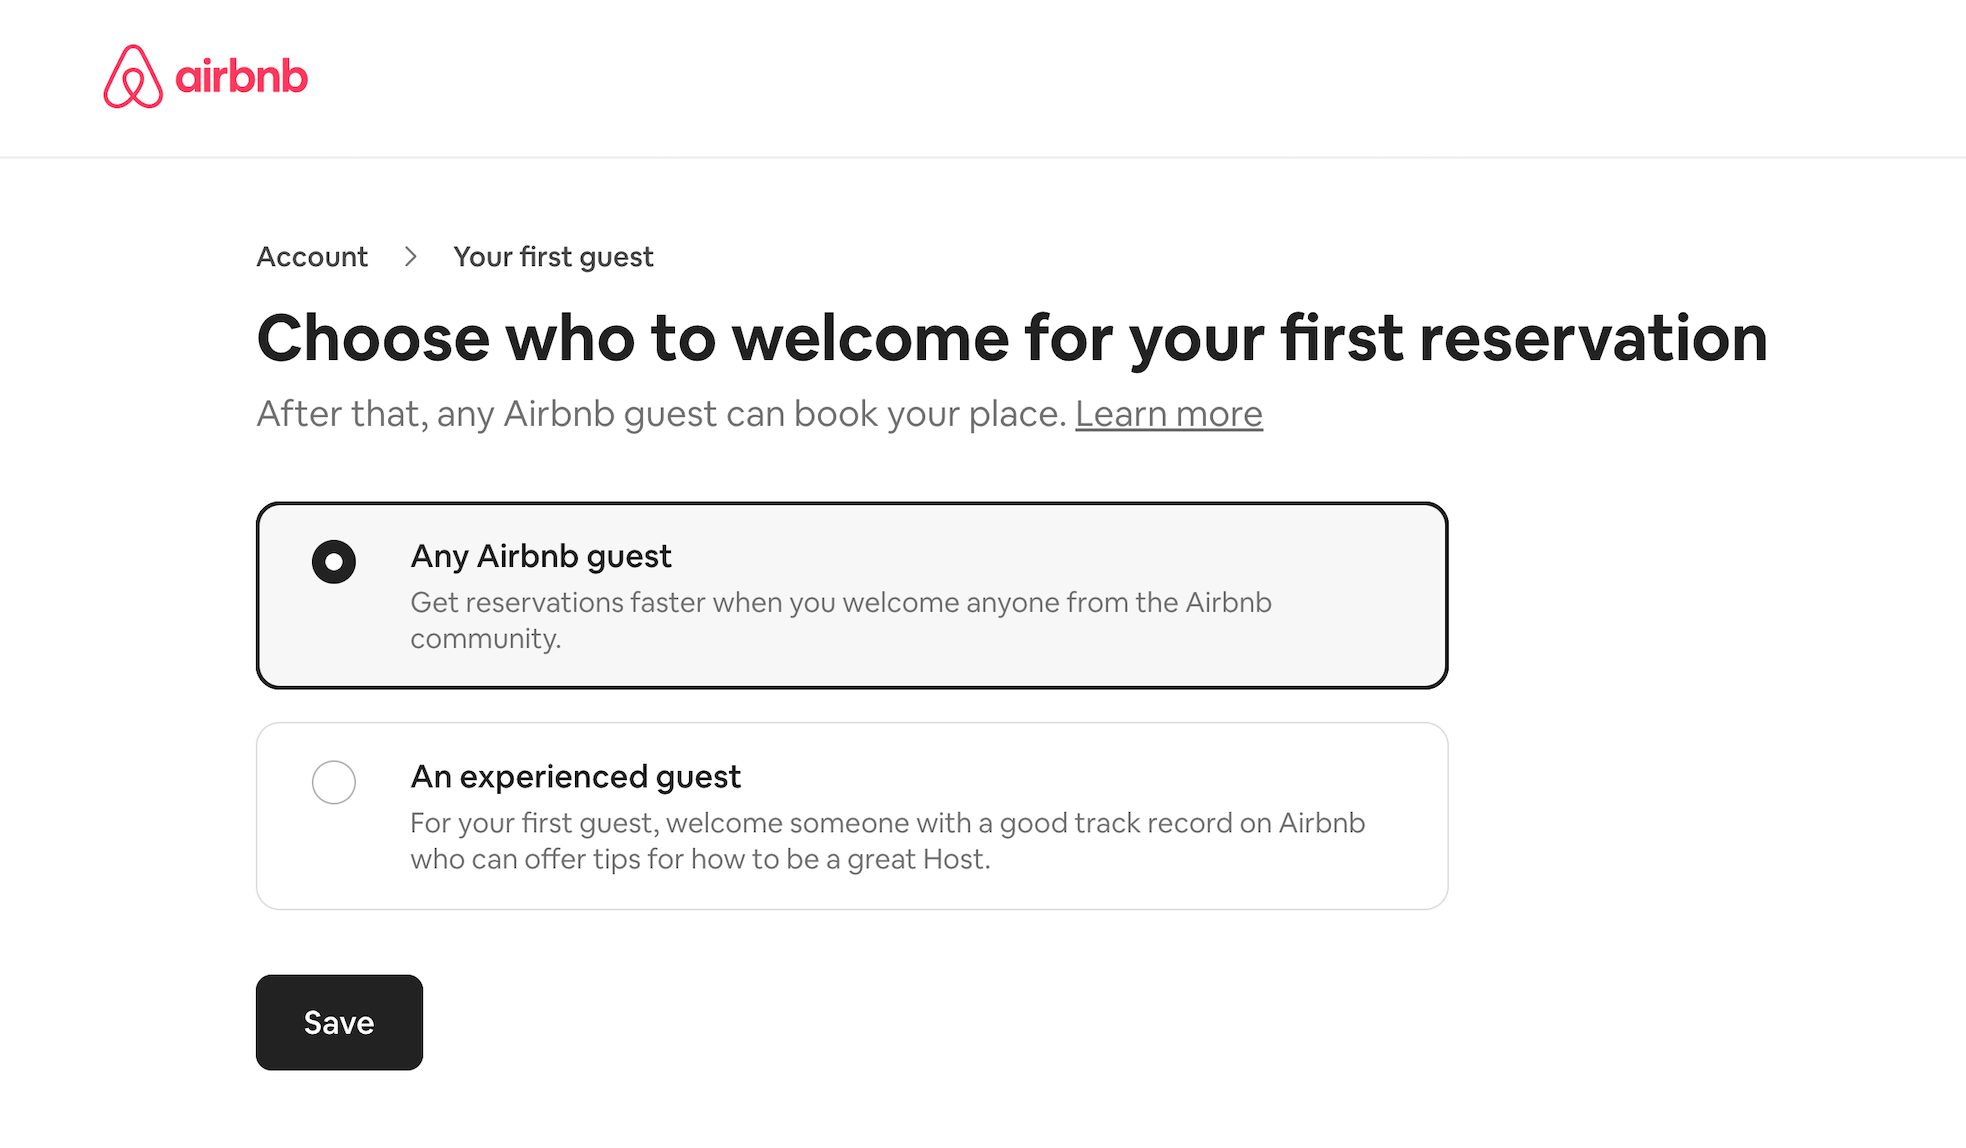The height and width of the screenshot is (1148, 1966).
Task: Select the 'Your first guest' breadcrumb item
Action: point(553,257)
